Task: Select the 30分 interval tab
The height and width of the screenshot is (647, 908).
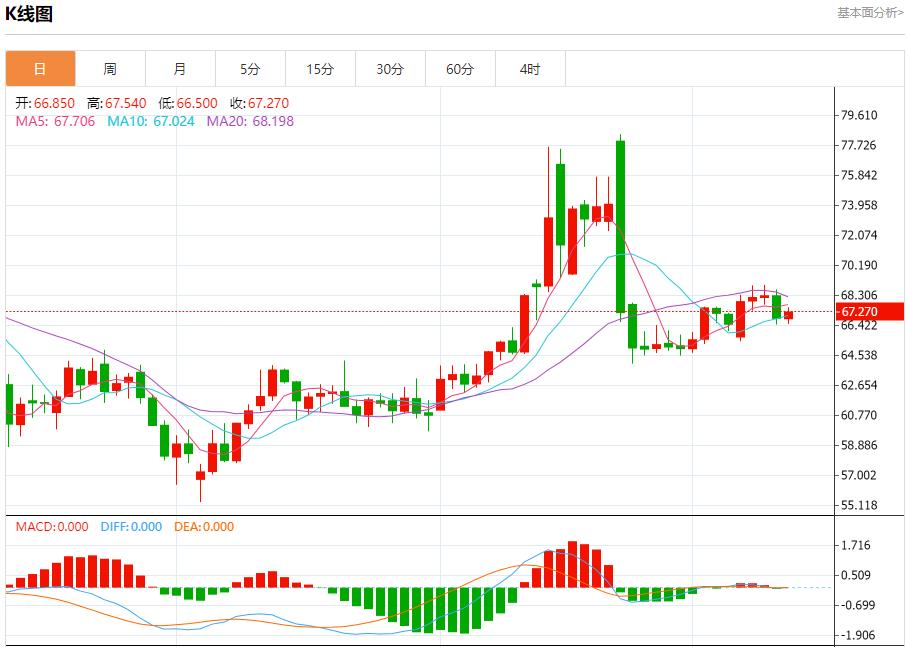Action: click(x=390, y=69)
